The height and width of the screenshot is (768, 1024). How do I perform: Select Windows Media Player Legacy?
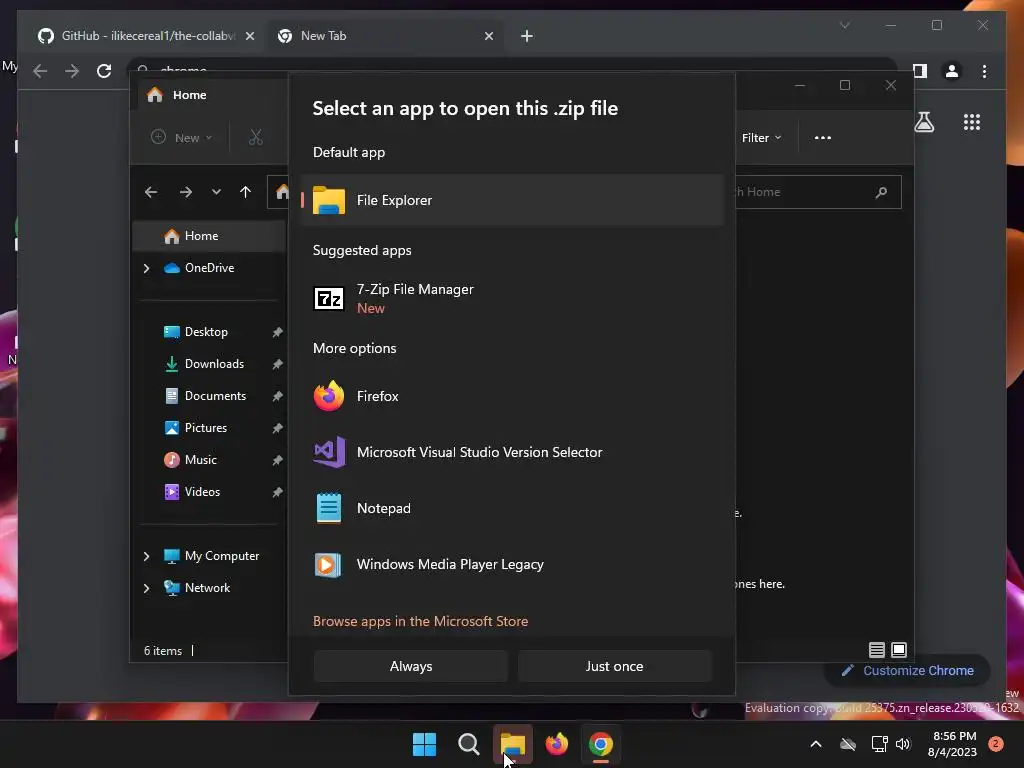(513, 564)
